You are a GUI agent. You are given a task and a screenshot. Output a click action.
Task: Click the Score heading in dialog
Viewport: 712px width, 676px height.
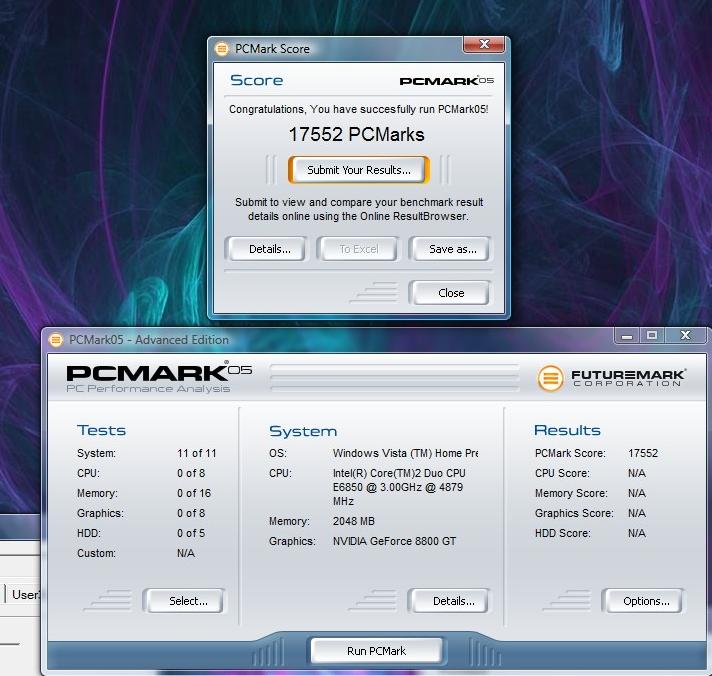(257, 80)
